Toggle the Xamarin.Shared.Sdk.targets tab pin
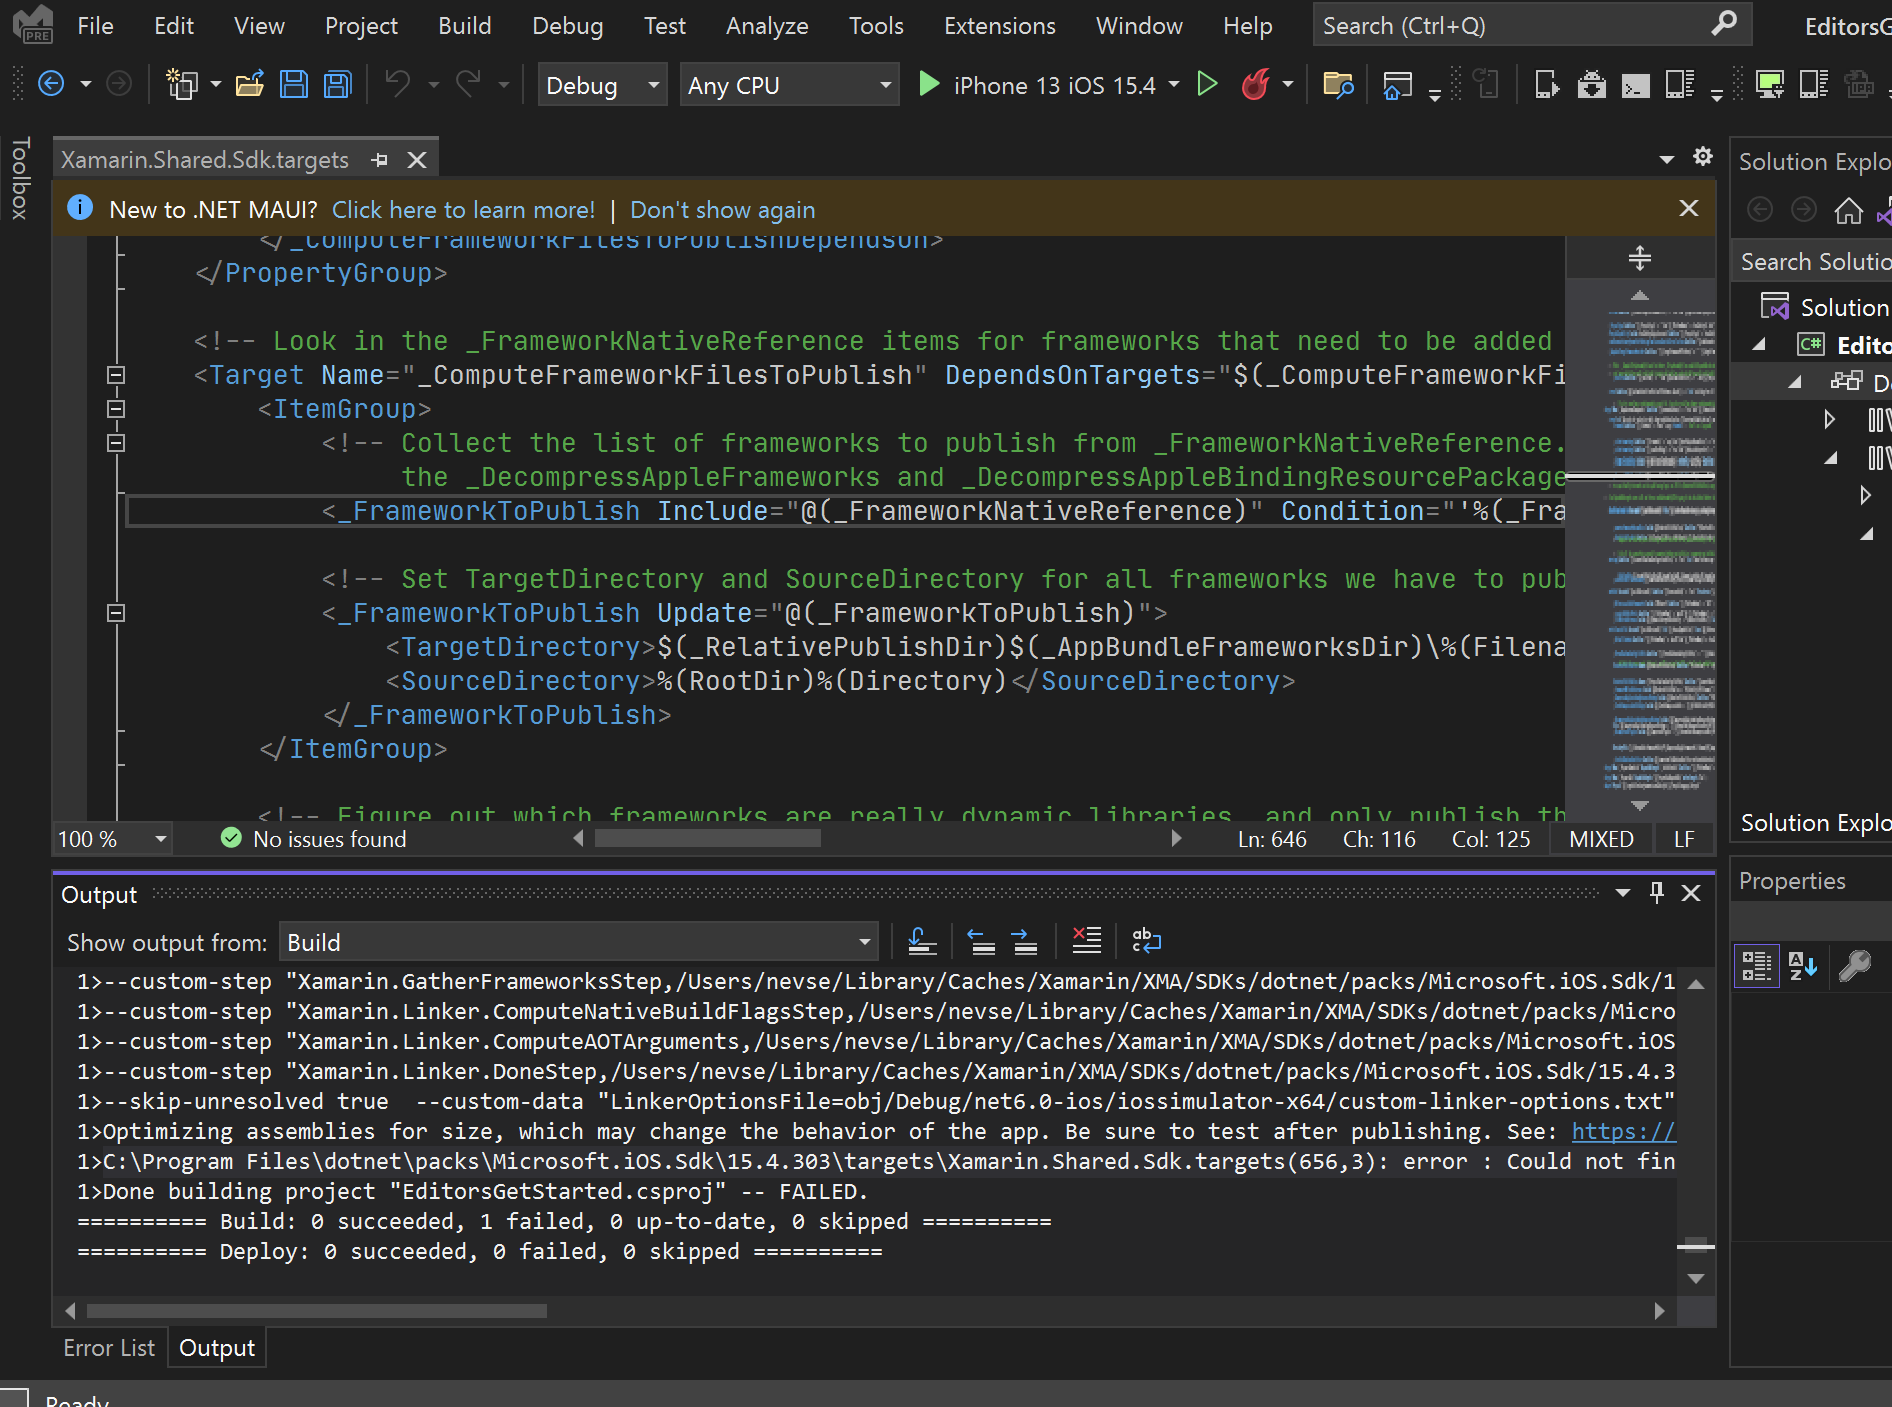The image size is (1892, 1407). [379, 158]
